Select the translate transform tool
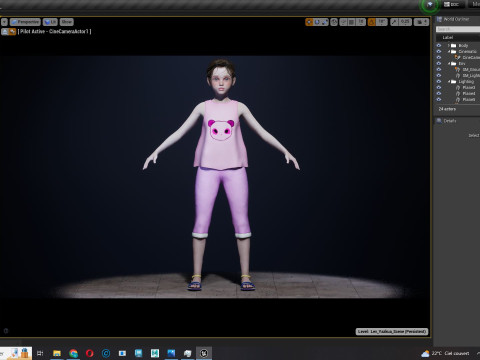The height and width of the screenshot is (360, 480). coord(309,22)
